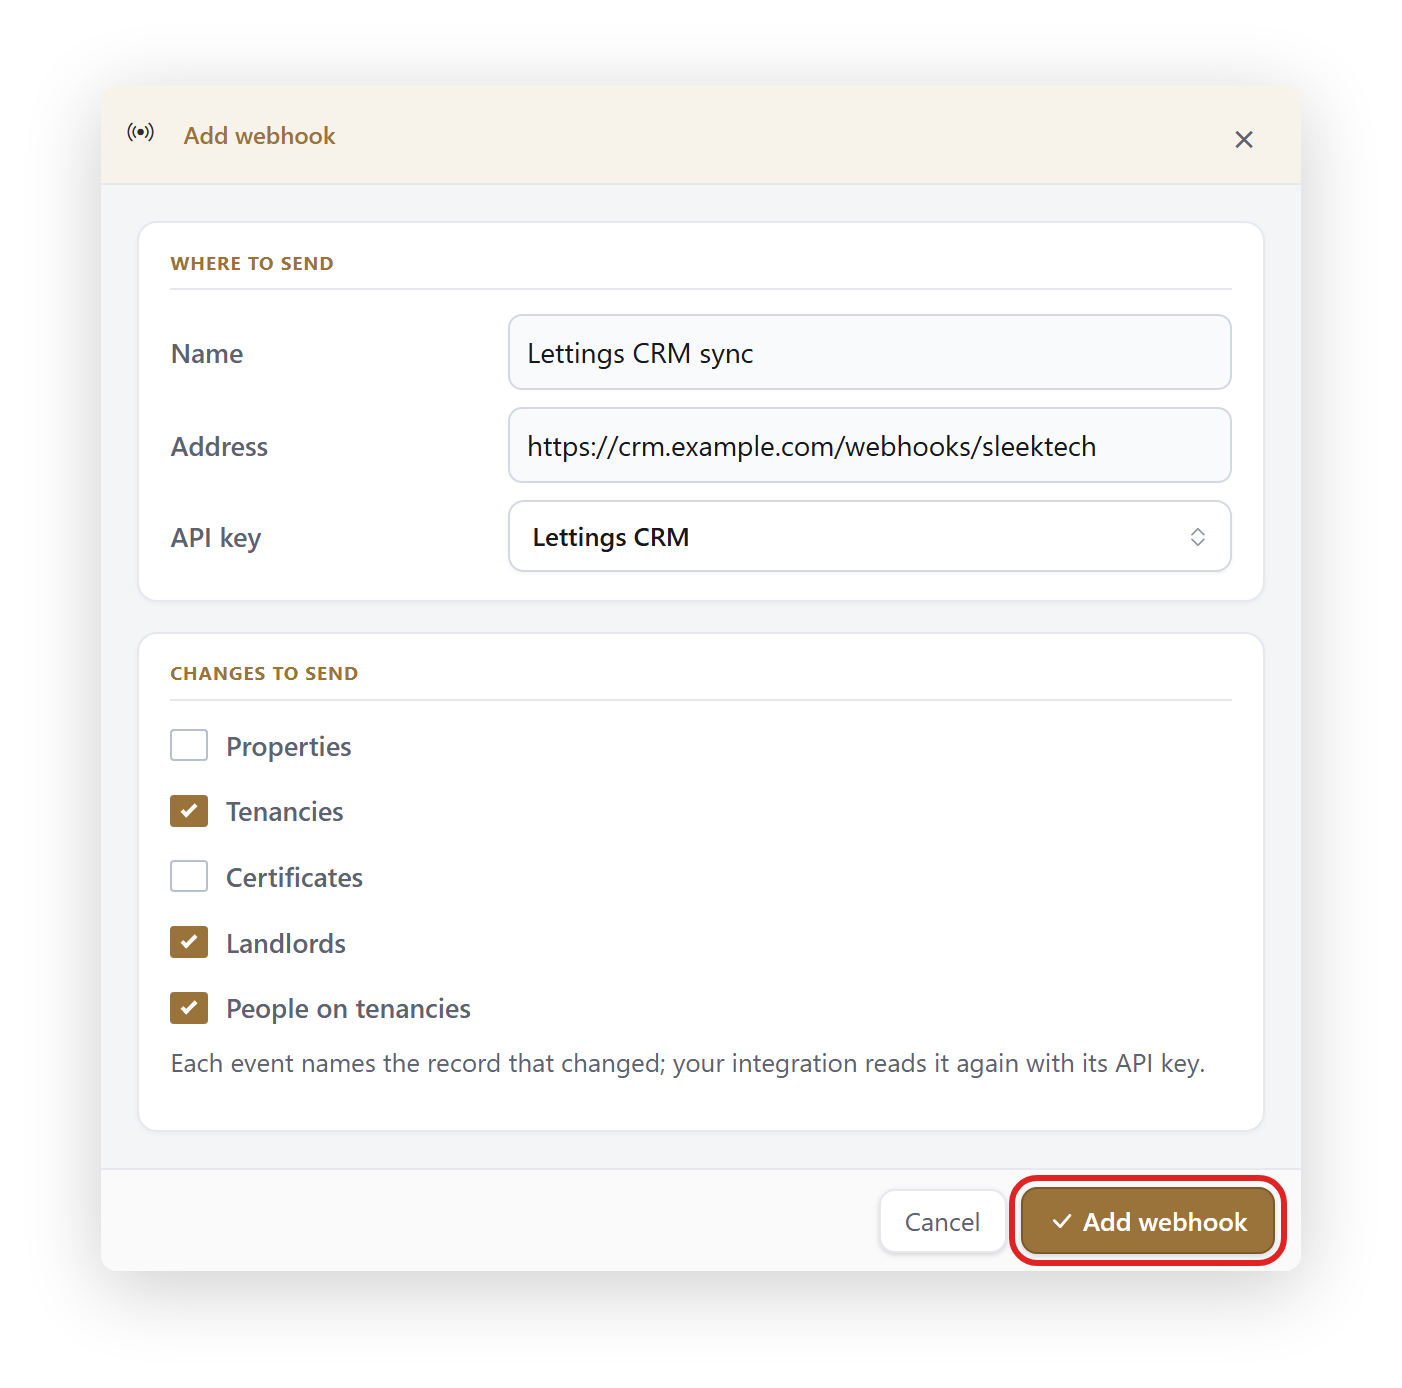This screenshot has width=1402, height=1388.
Task: Click the "Each event names the record" help text
Action: [x=688, y=1063]
